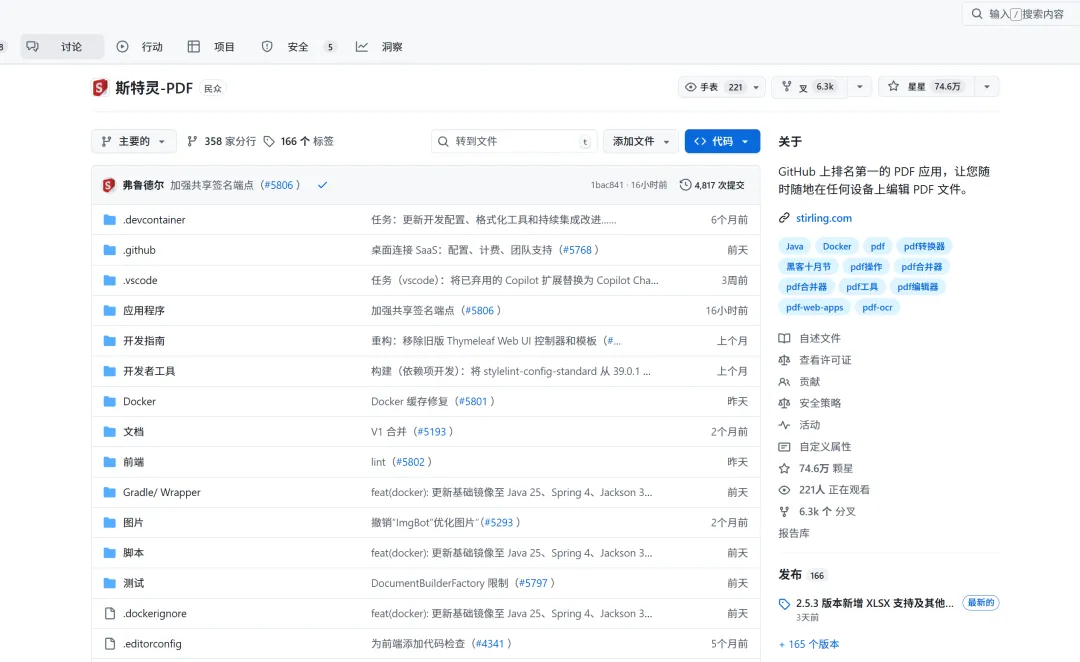View the 166 个标签 tags link
1080x662 pixels.
click(x=299, y=141)
